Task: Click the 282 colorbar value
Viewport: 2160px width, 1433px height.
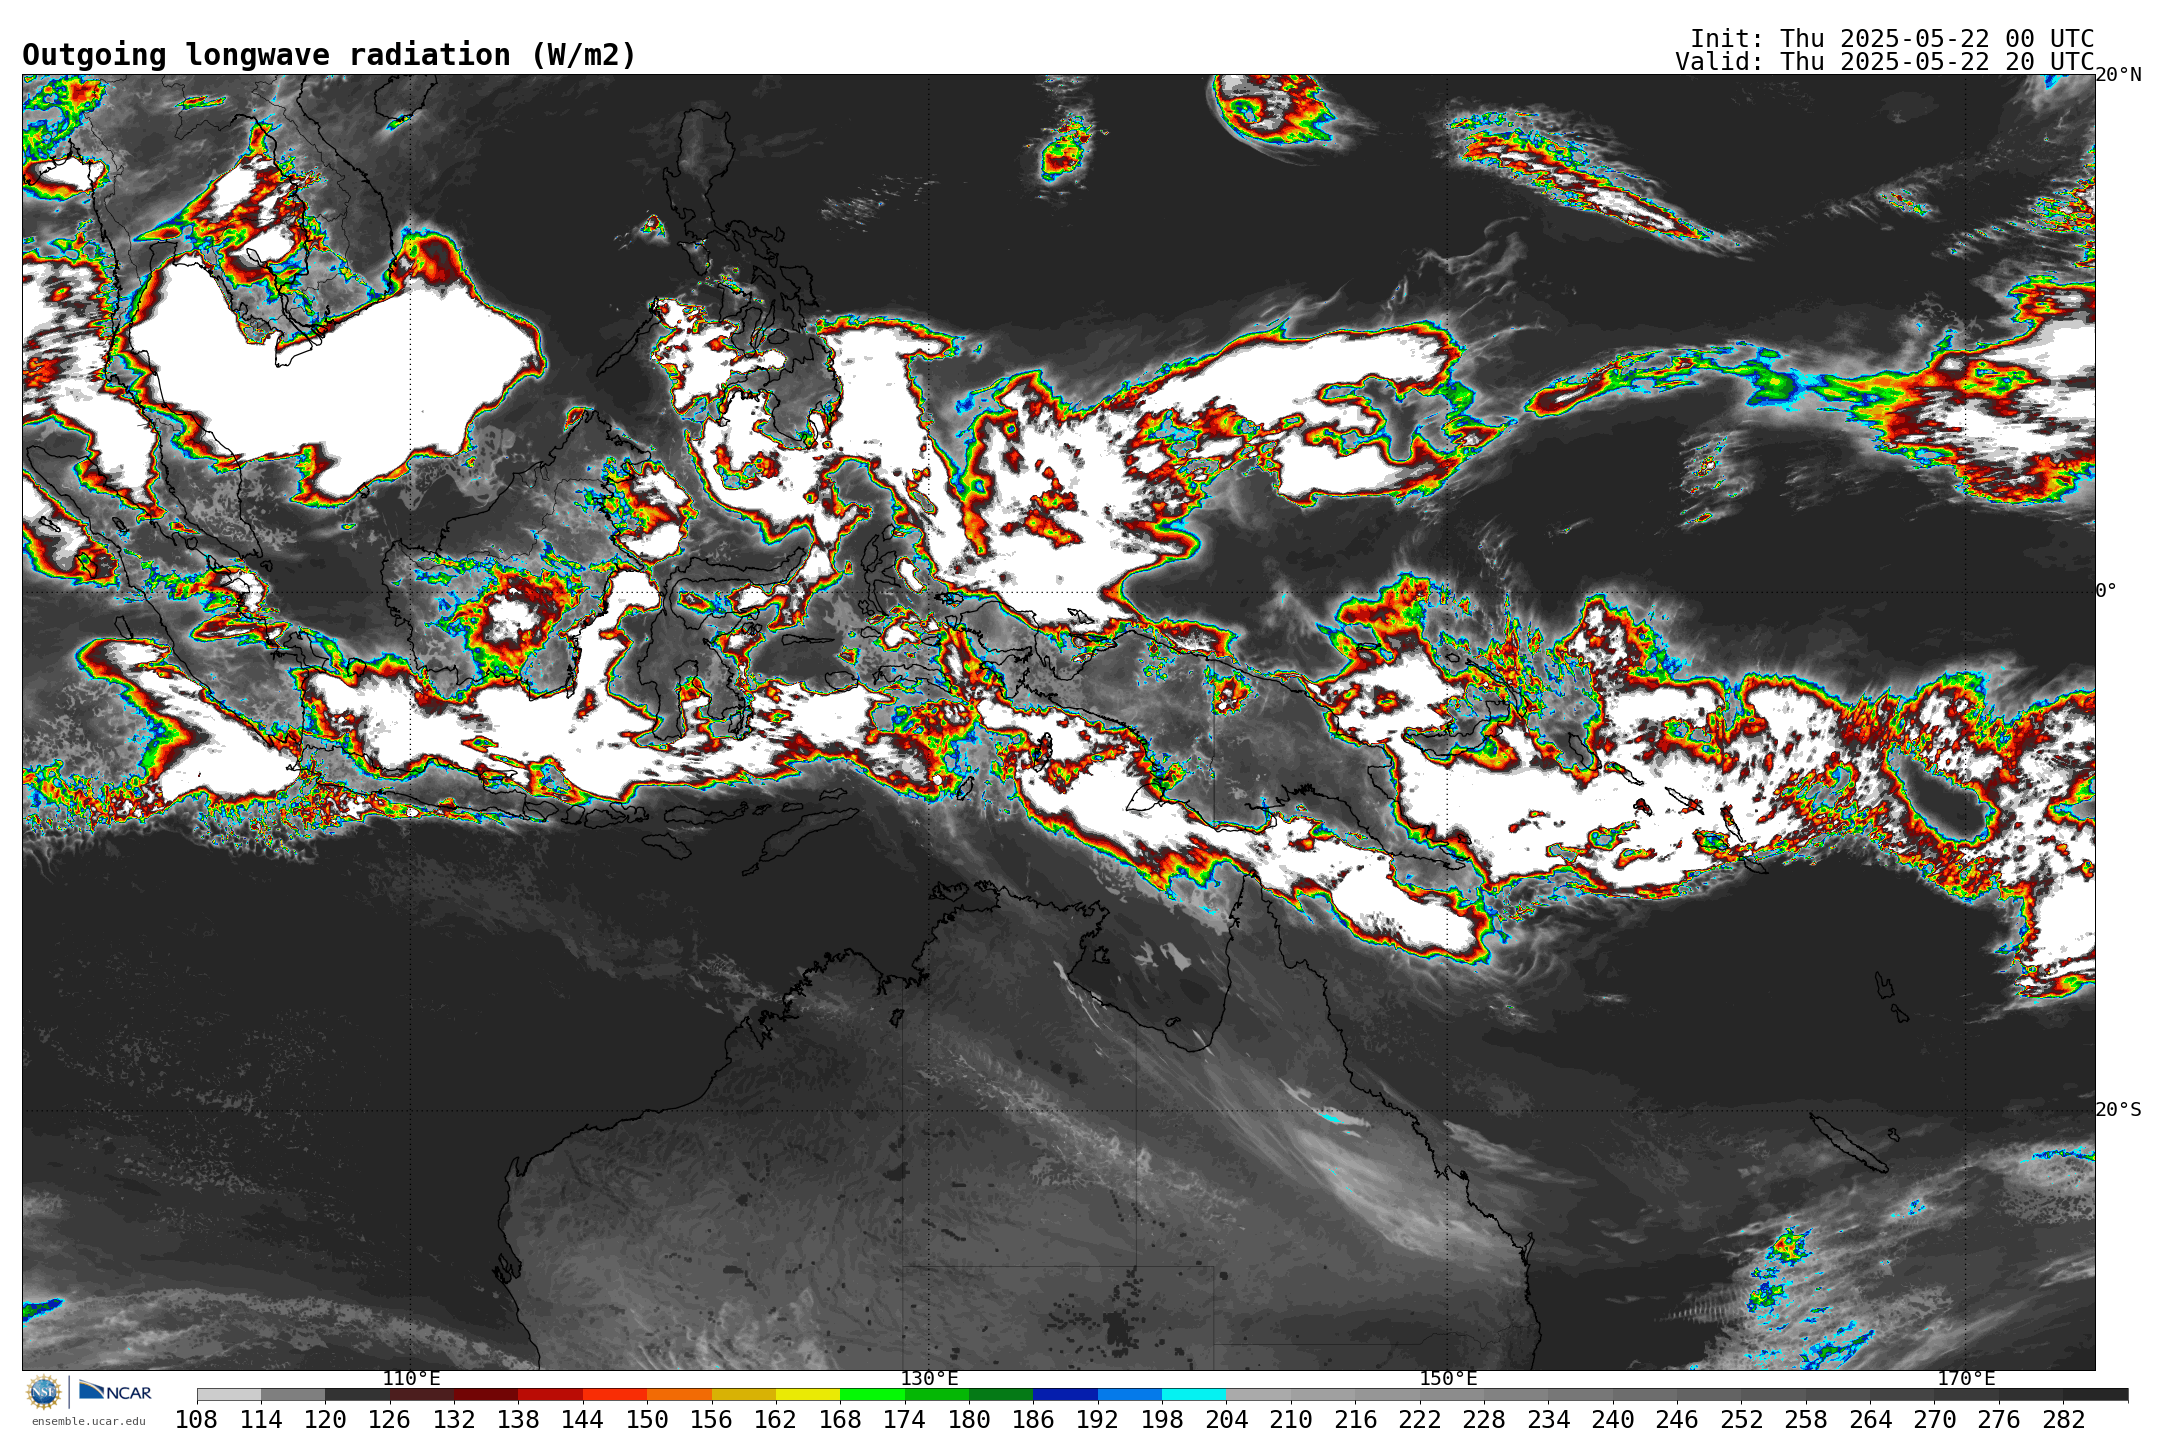Action: tap(2063, 1420)
